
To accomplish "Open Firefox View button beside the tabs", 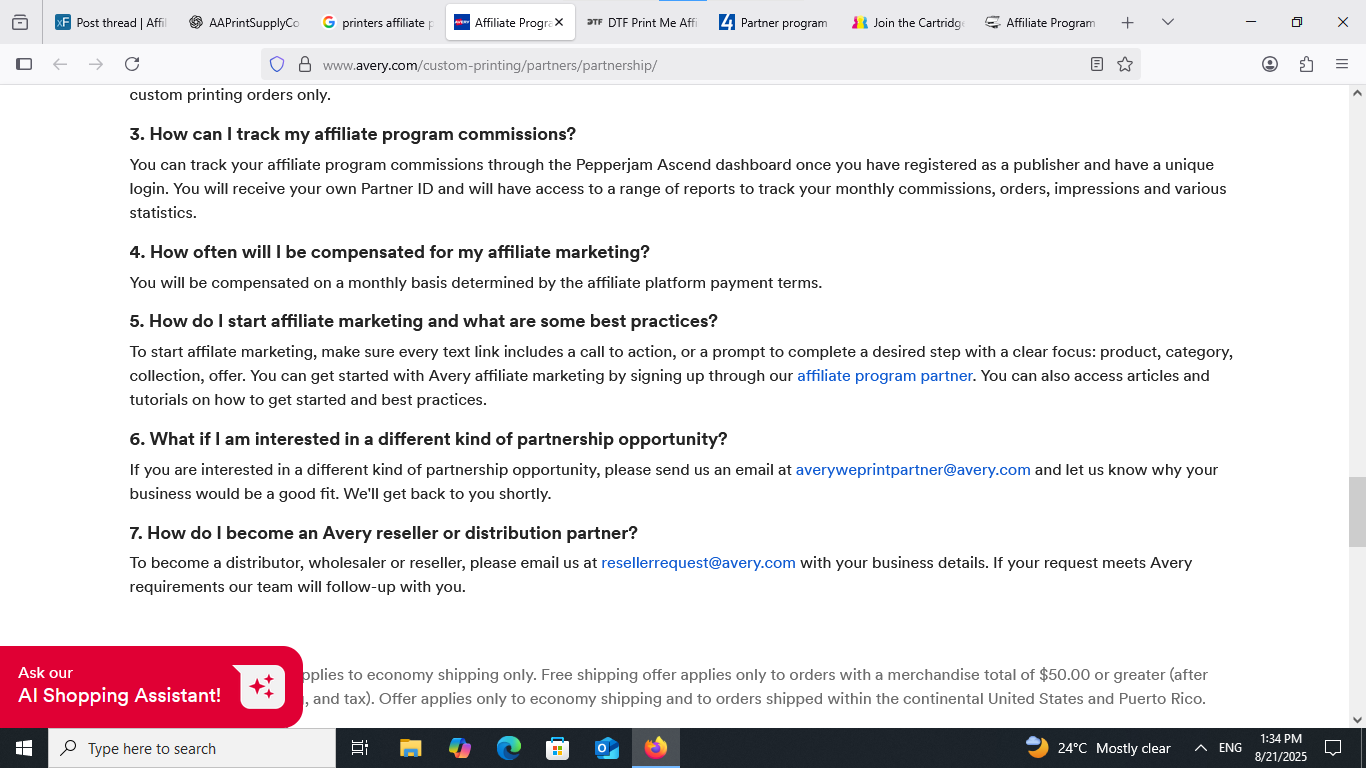I will click(20, 22).
